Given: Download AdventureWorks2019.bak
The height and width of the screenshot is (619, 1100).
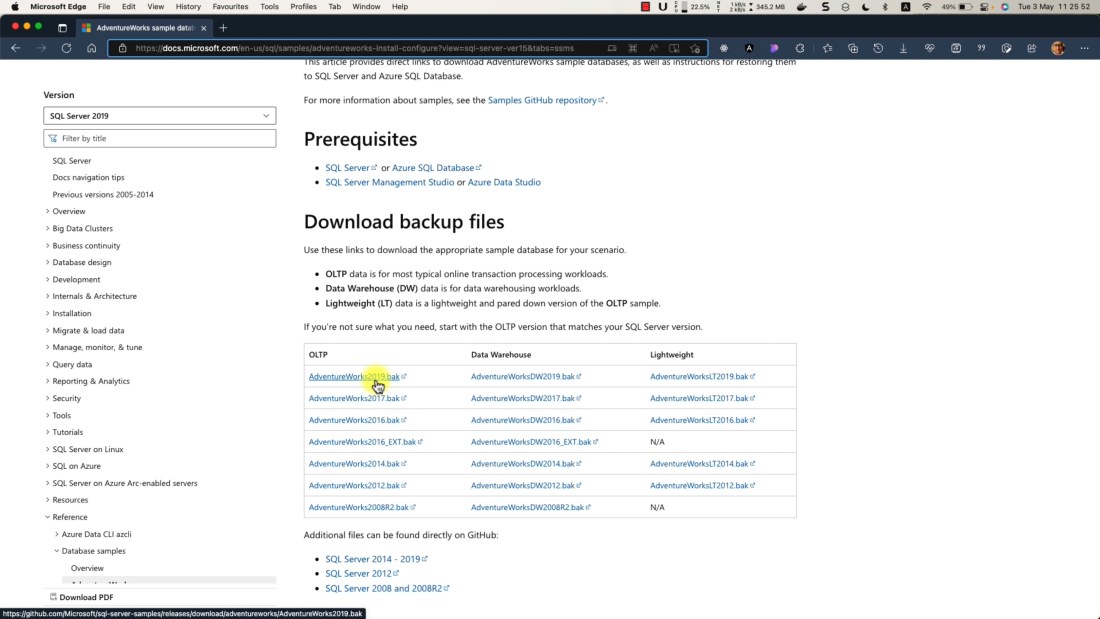Looking at the screenshot, I should [x=354, y=376].
